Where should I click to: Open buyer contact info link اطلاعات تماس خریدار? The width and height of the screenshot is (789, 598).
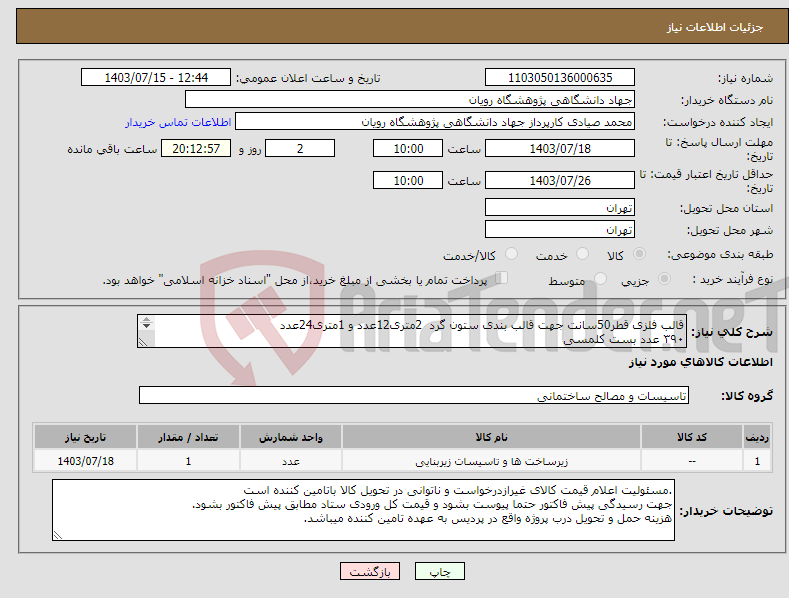tap(178, 122)
